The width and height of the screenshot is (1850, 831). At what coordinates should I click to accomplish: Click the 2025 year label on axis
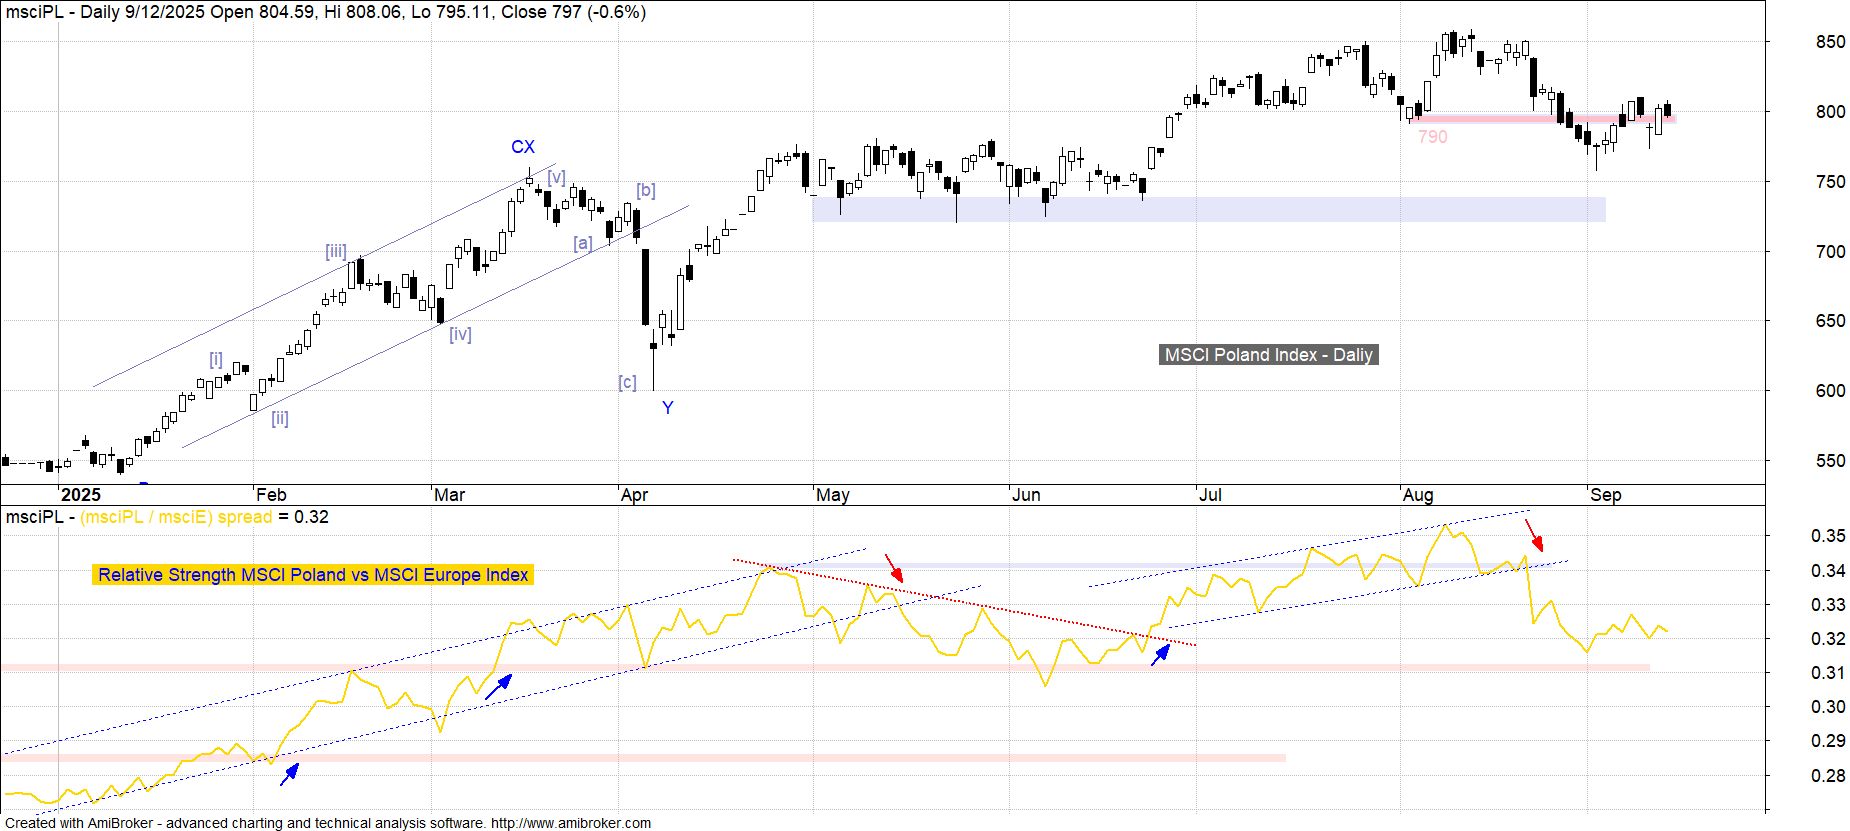pos(80,495)
